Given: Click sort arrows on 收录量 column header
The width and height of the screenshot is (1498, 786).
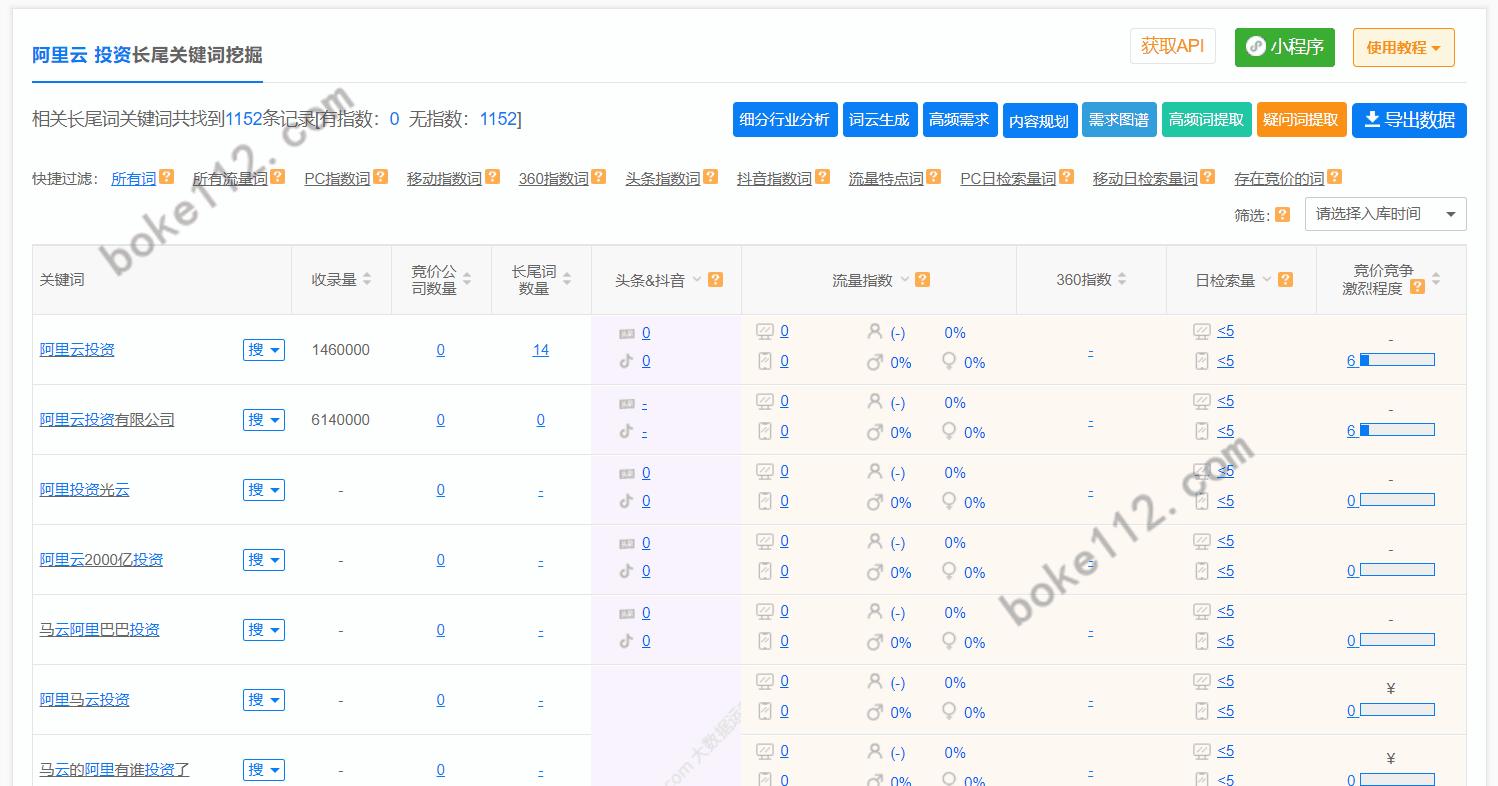Looking at the screenshot, I should coord(368,279).
